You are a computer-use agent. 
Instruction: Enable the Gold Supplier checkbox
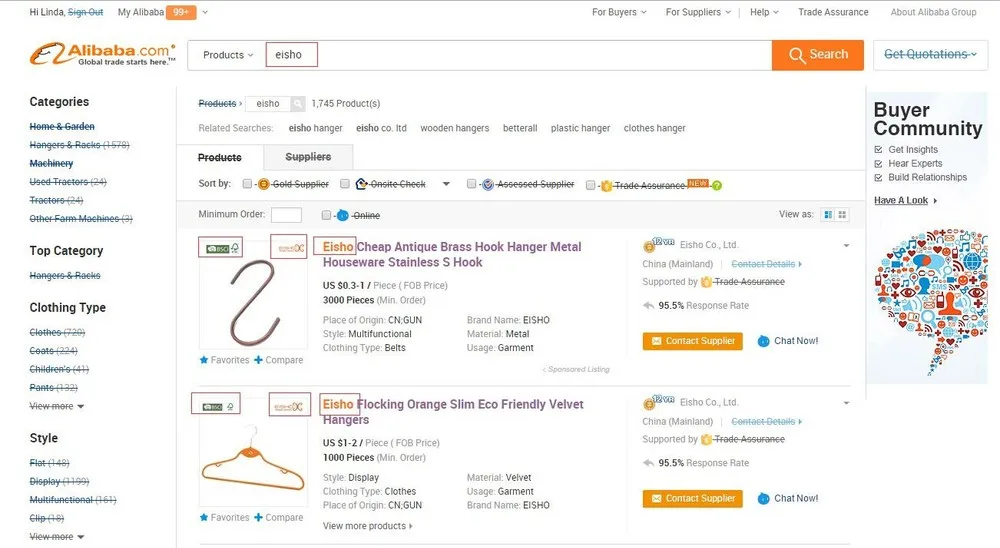247,184
